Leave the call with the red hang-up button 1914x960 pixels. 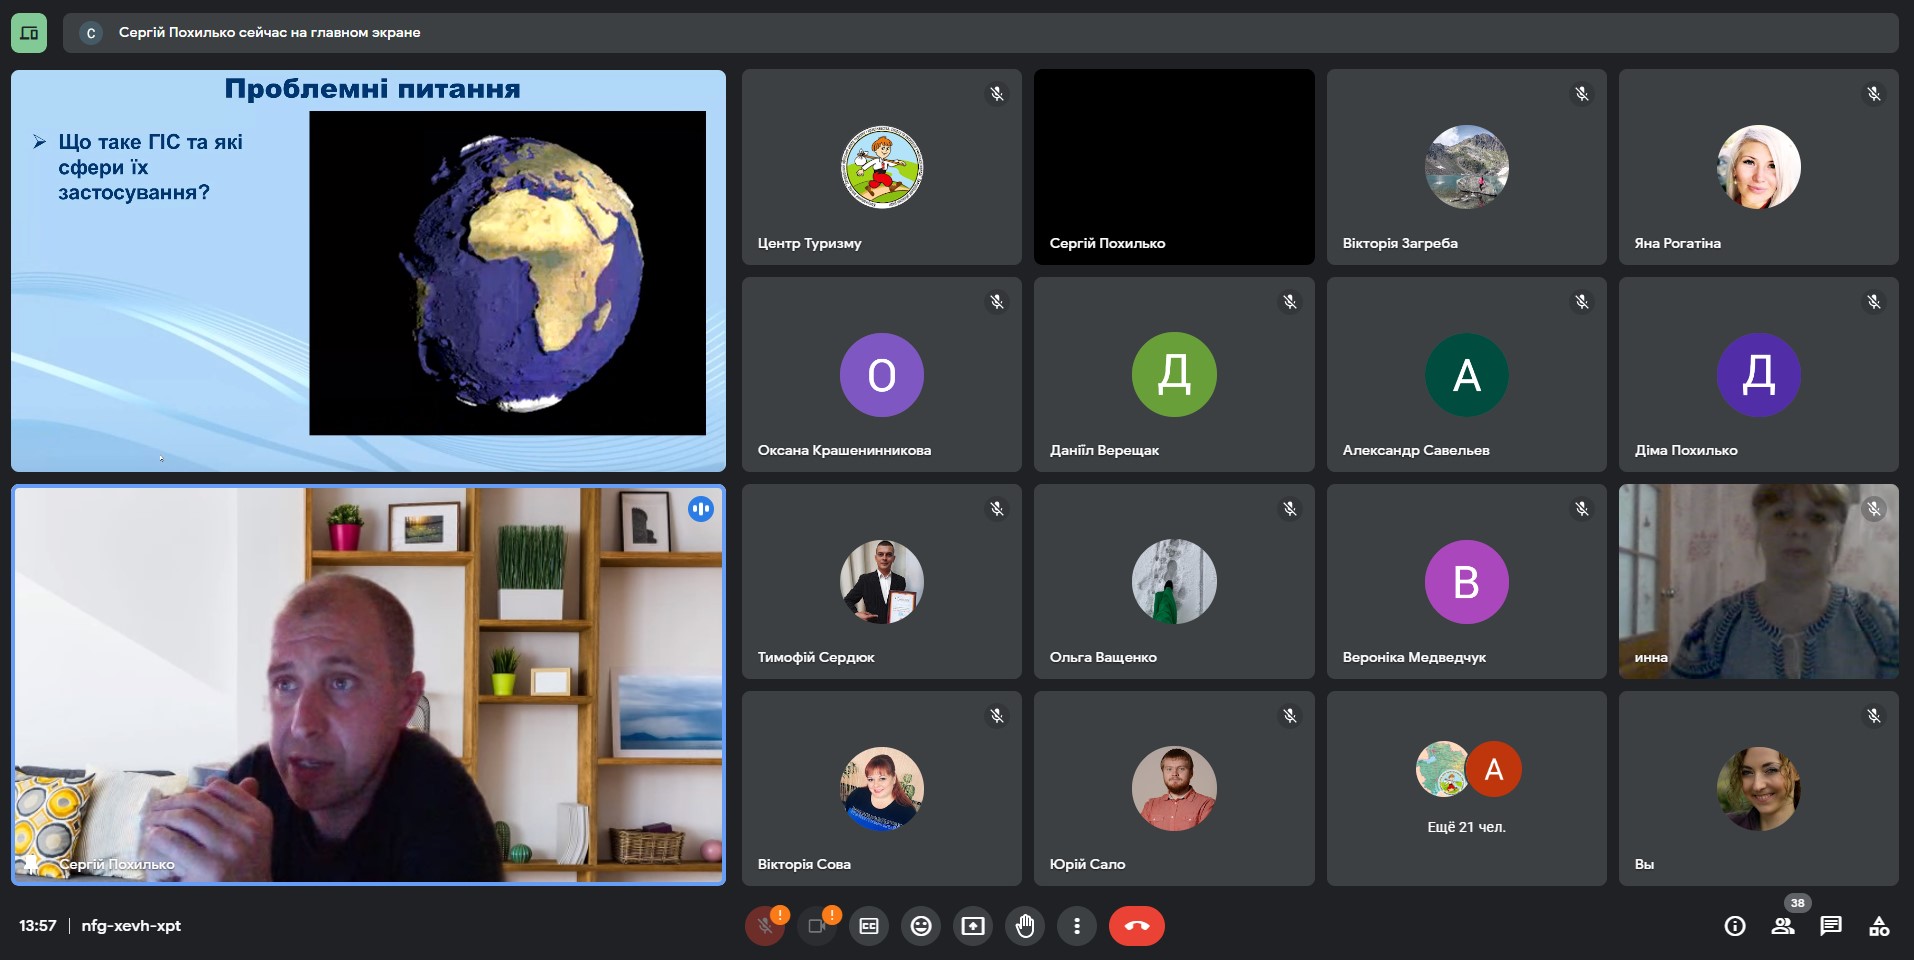pos(1136,926)
